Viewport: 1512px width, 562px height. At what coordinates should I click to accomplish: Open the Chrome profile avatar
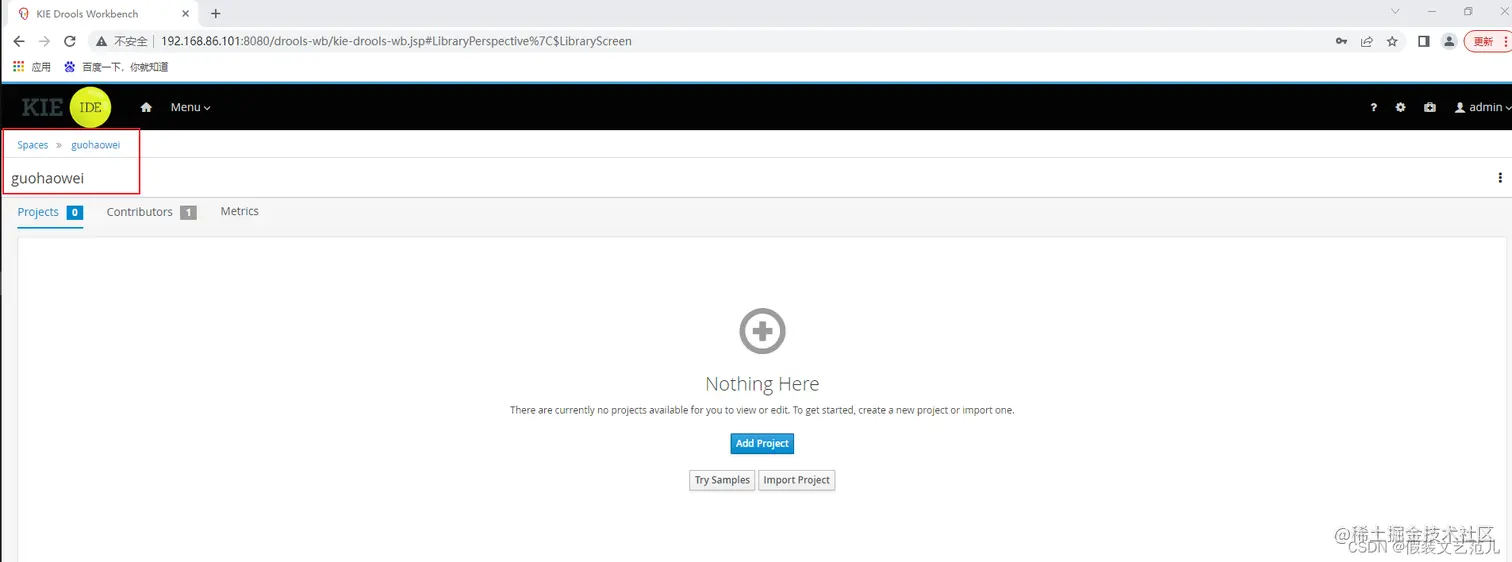[1449, 41]
